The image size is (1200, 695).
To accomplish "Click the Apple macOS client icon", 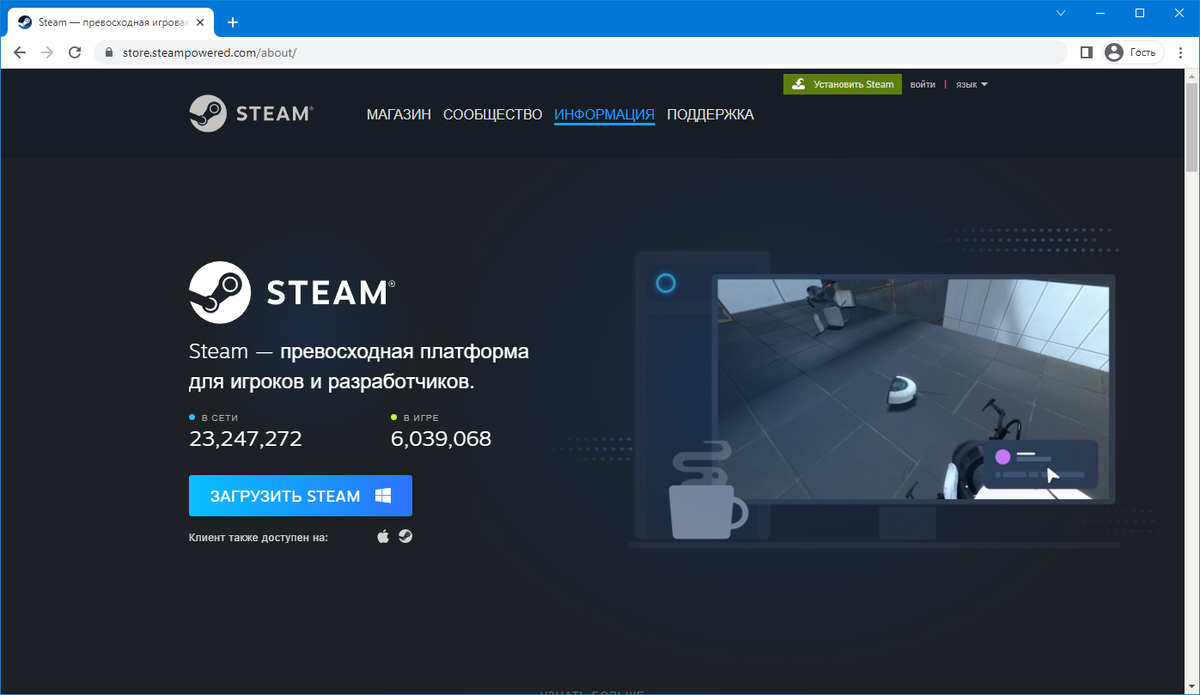I will 382,537.
